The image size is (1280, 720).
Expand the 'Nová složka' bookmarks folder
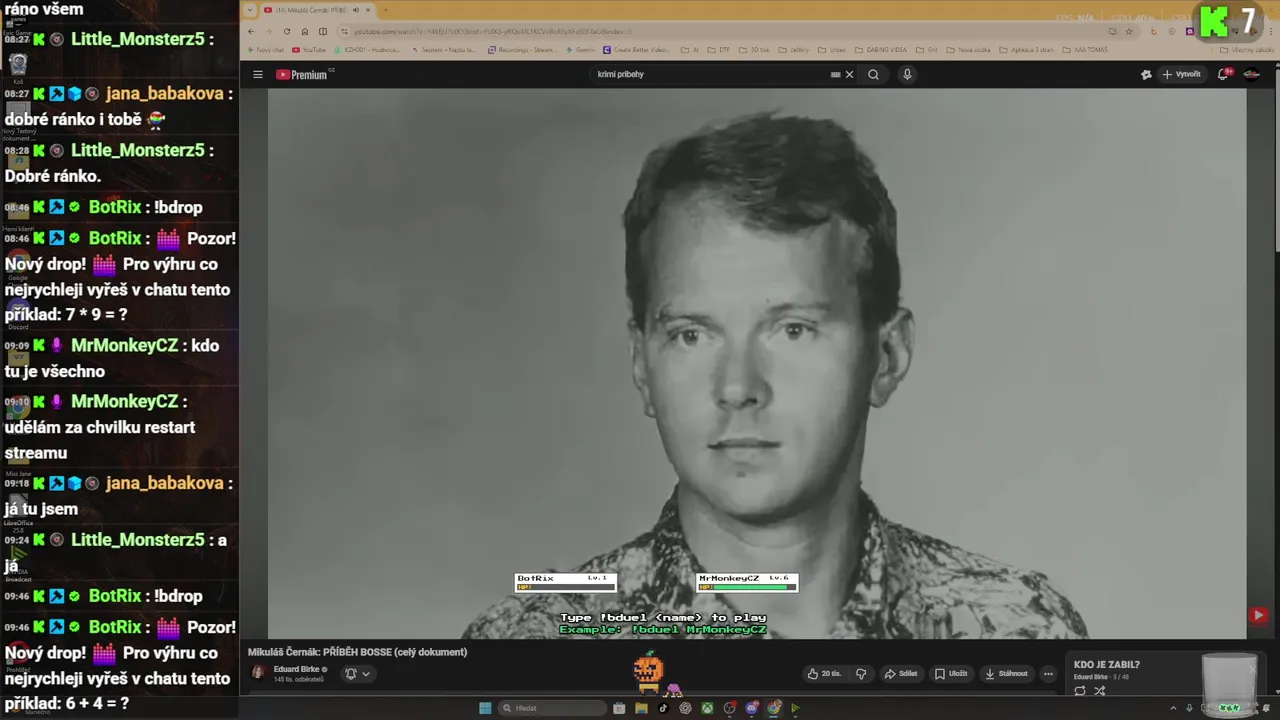967,49
